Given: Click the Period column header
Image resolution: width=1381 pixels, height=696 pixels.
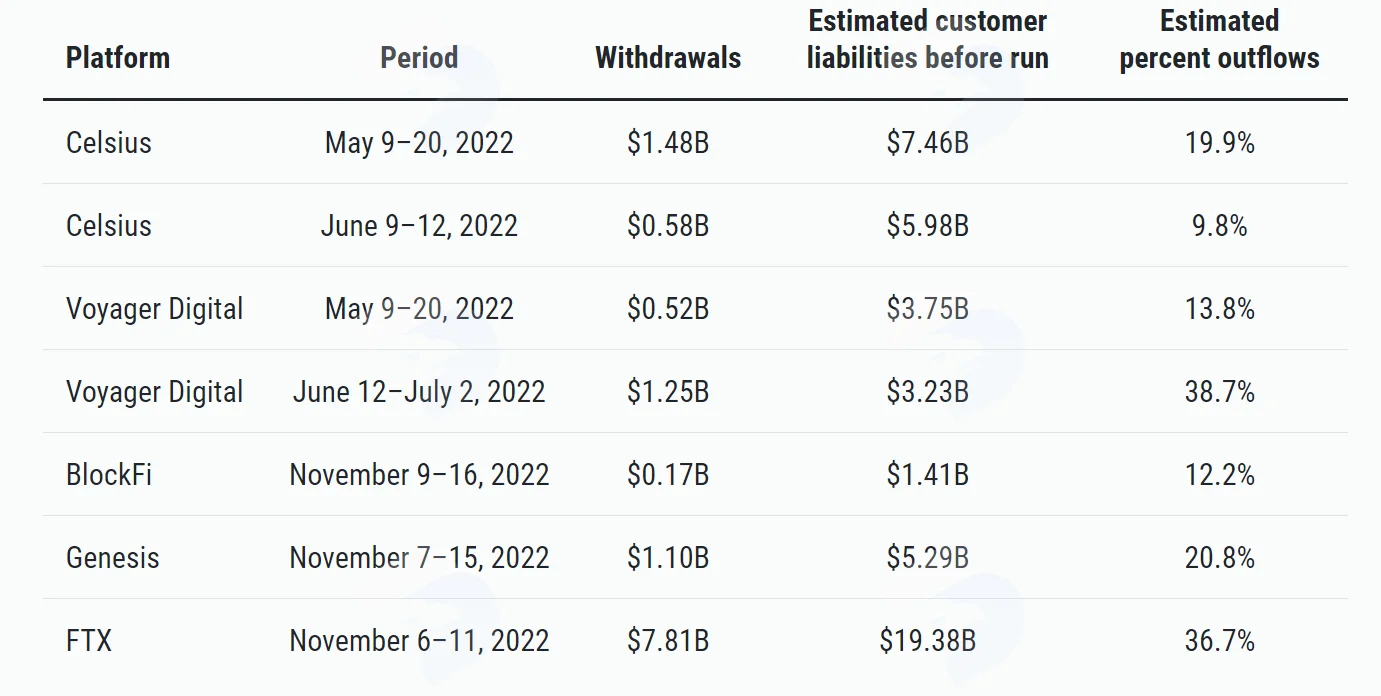Looking at the screenshot, I should tap(419, 58).
